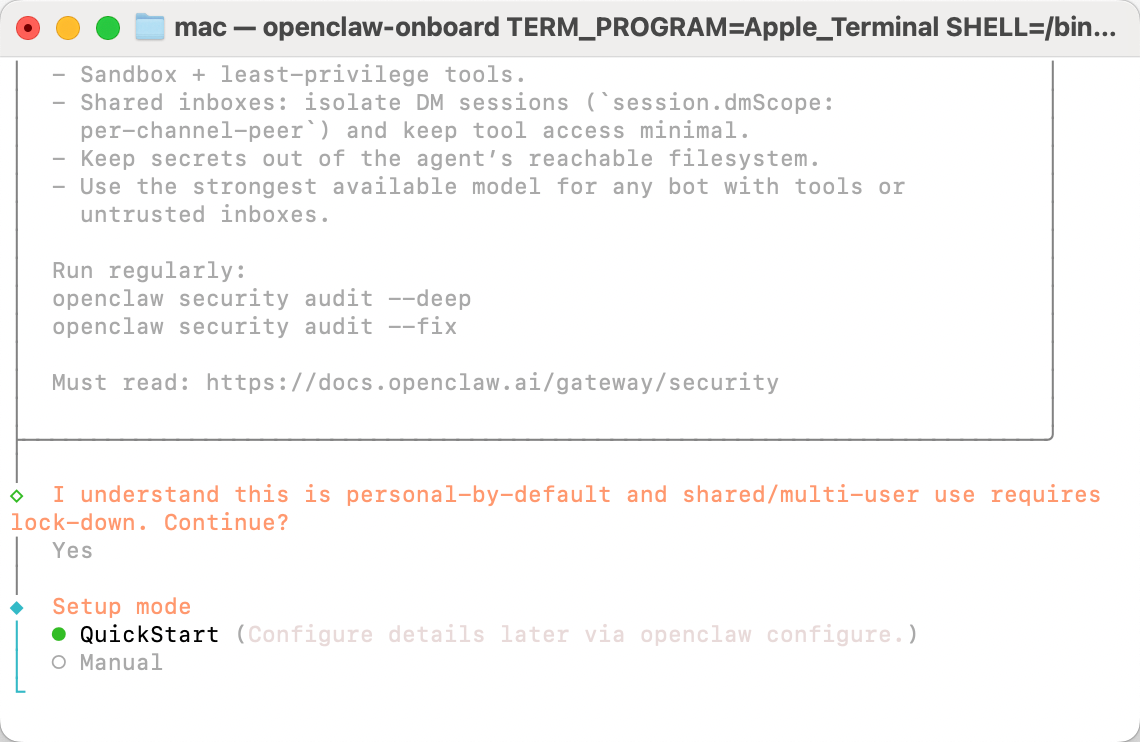Open the docs.openclaw.ai gateway security URL

coord(492,382)
